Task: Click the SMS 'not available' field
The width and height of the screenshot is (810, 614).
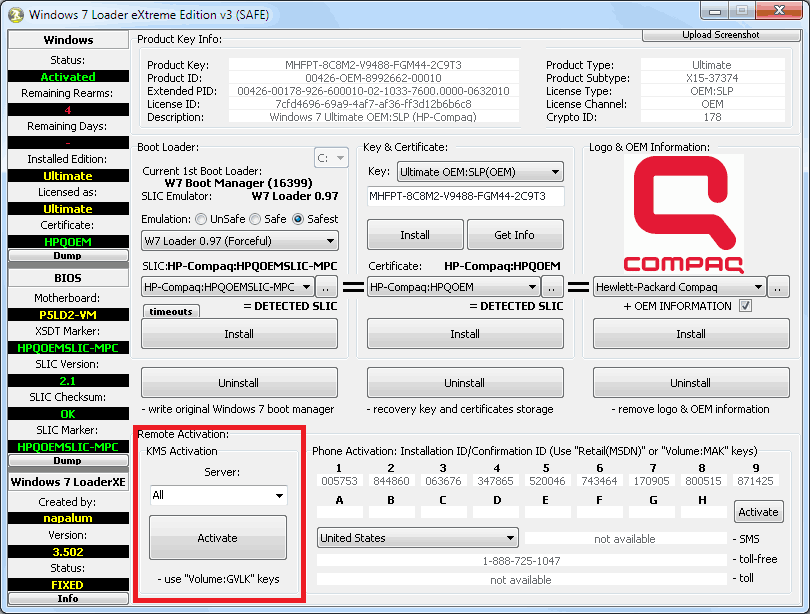Action: point(625,539)
